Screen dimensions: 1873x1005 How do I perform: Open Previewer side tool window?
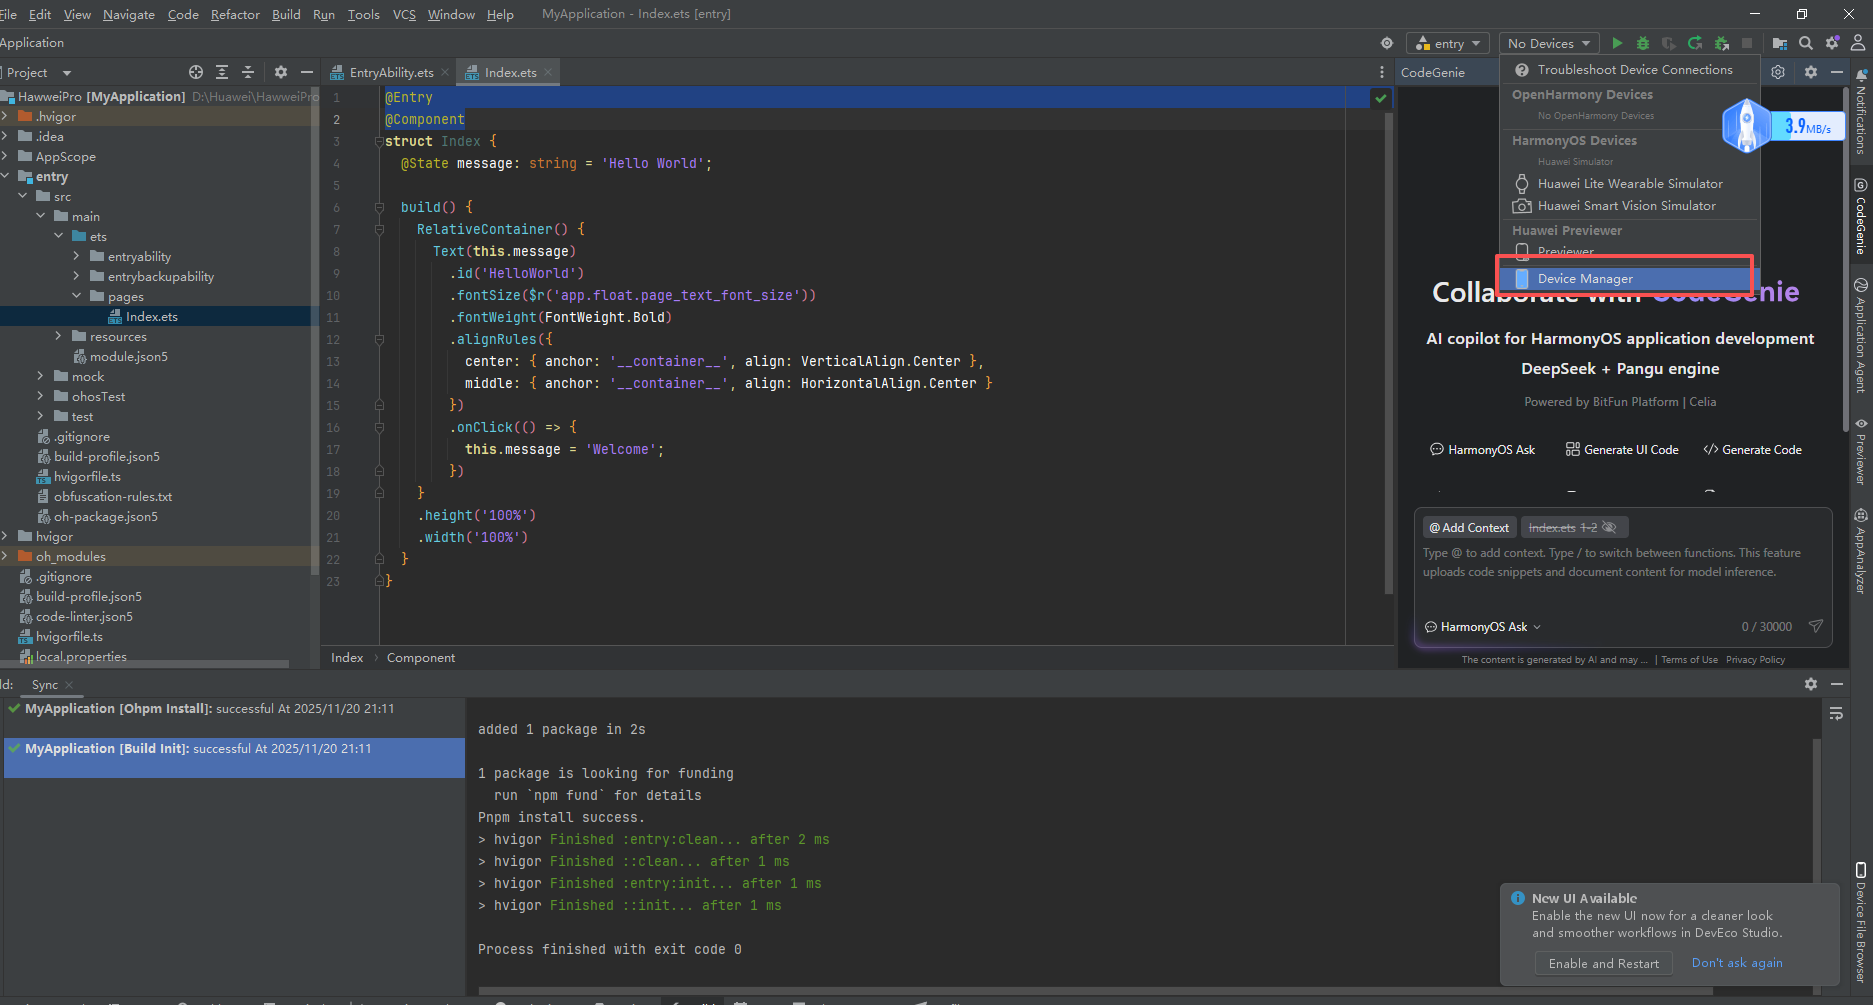[x=1861, y=452]
